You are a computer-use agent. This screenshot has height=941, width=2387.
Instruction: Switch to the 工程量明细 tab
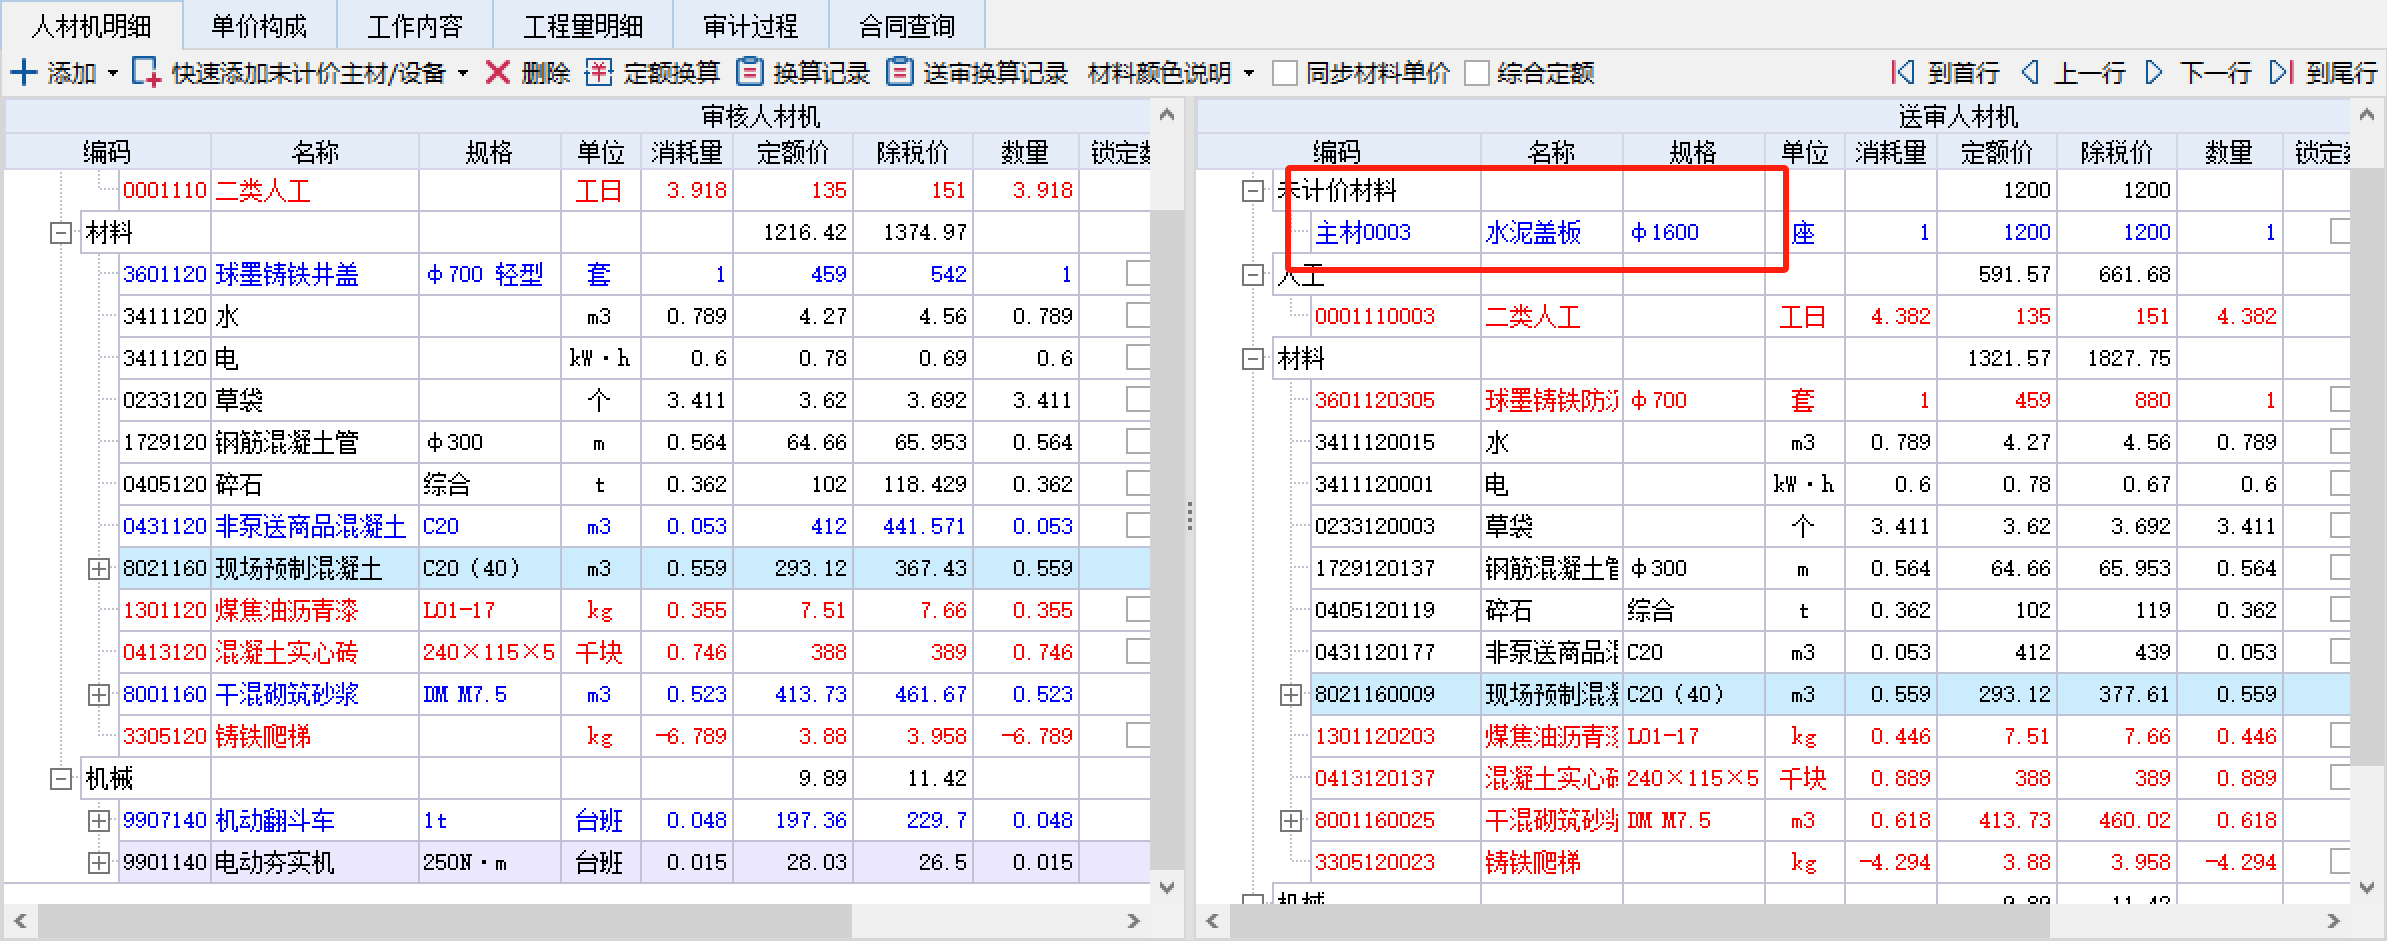(583, 26)
